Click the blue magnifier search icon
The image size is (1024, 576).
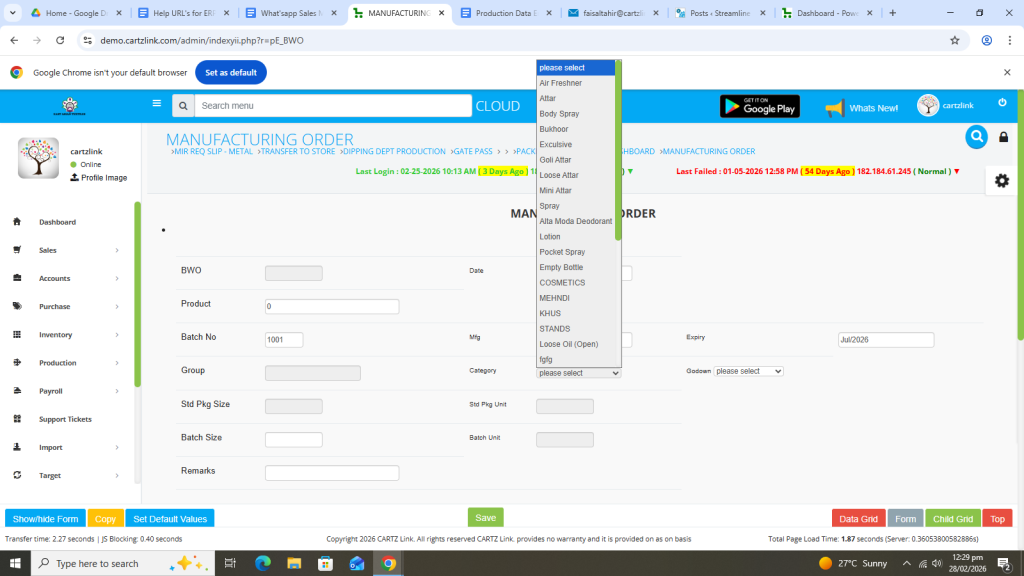pos(976,137)
